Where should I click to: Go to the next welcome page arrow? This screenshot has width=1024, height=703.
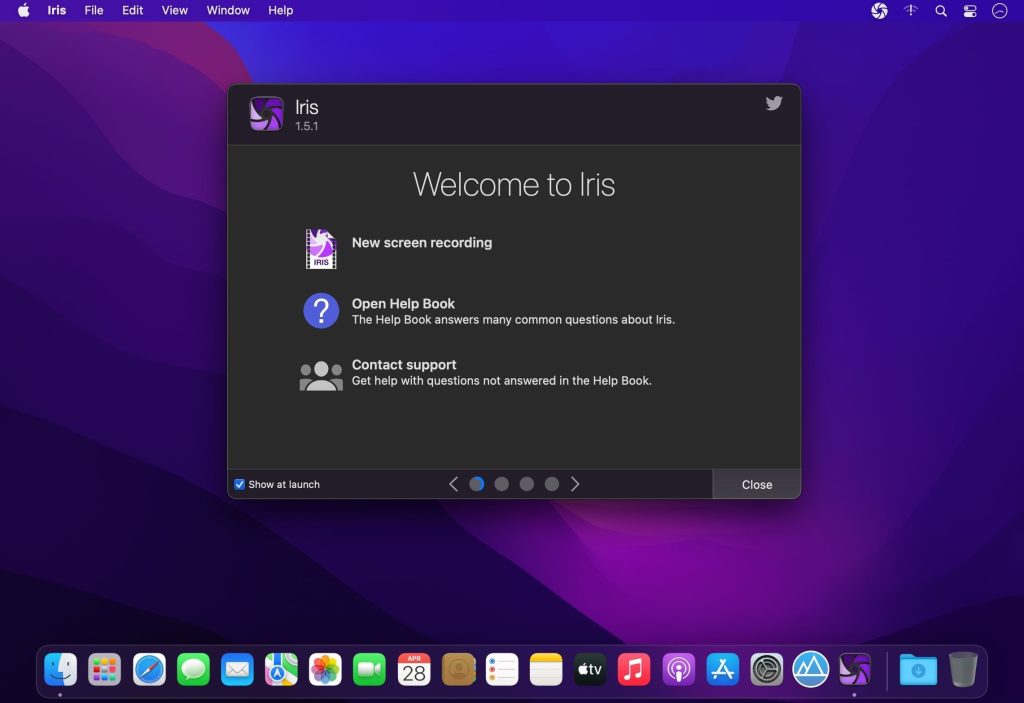pos(575,484)
